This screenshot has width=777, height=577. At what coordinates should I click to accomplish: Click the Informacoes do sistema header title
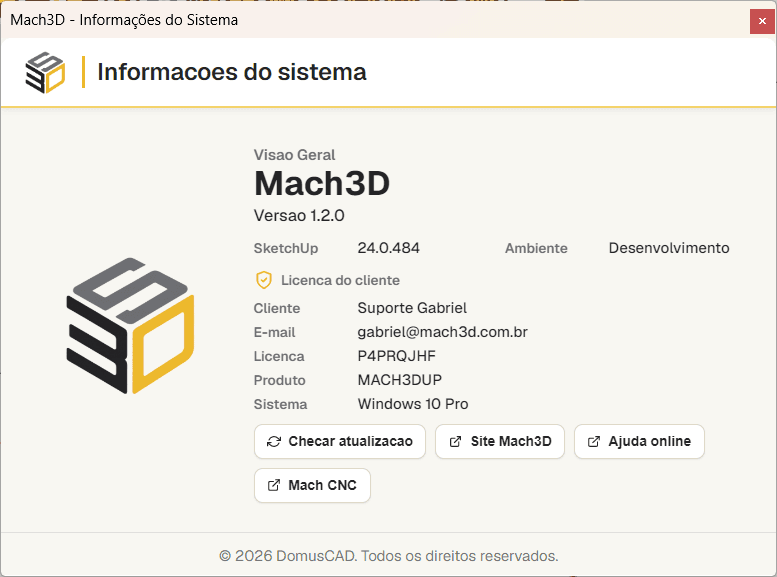(x=232, y=72)
